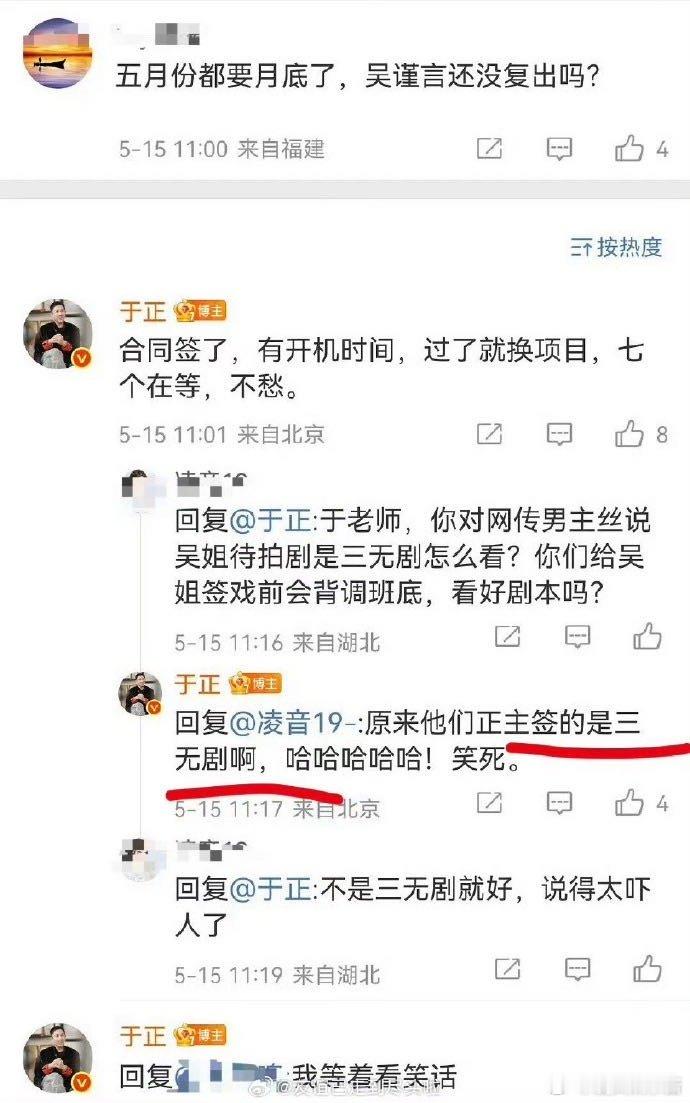Open the 按热度 sort dropdown
The height and width of the screenshot is (1103, 690).
click(616, 247)
